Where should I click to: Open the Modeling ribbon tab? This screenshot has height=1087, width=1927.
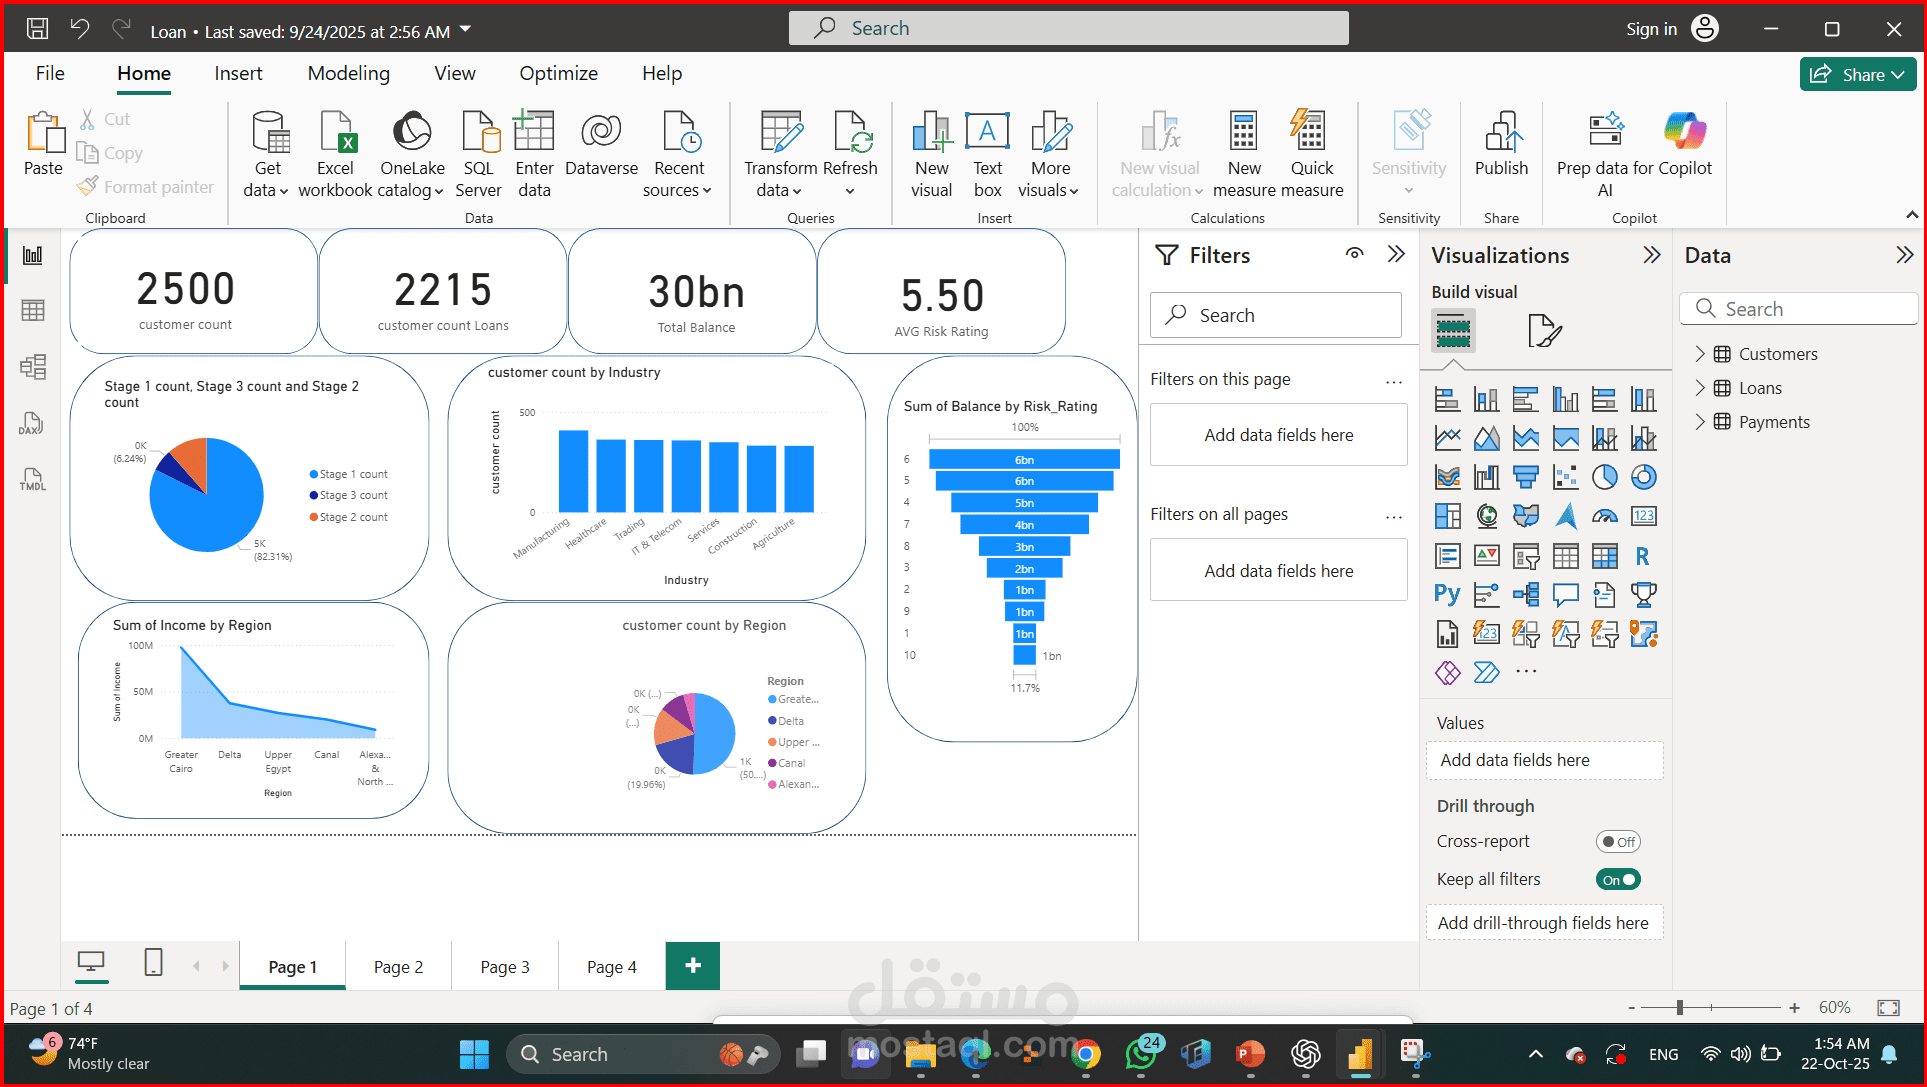click(348, 73)
